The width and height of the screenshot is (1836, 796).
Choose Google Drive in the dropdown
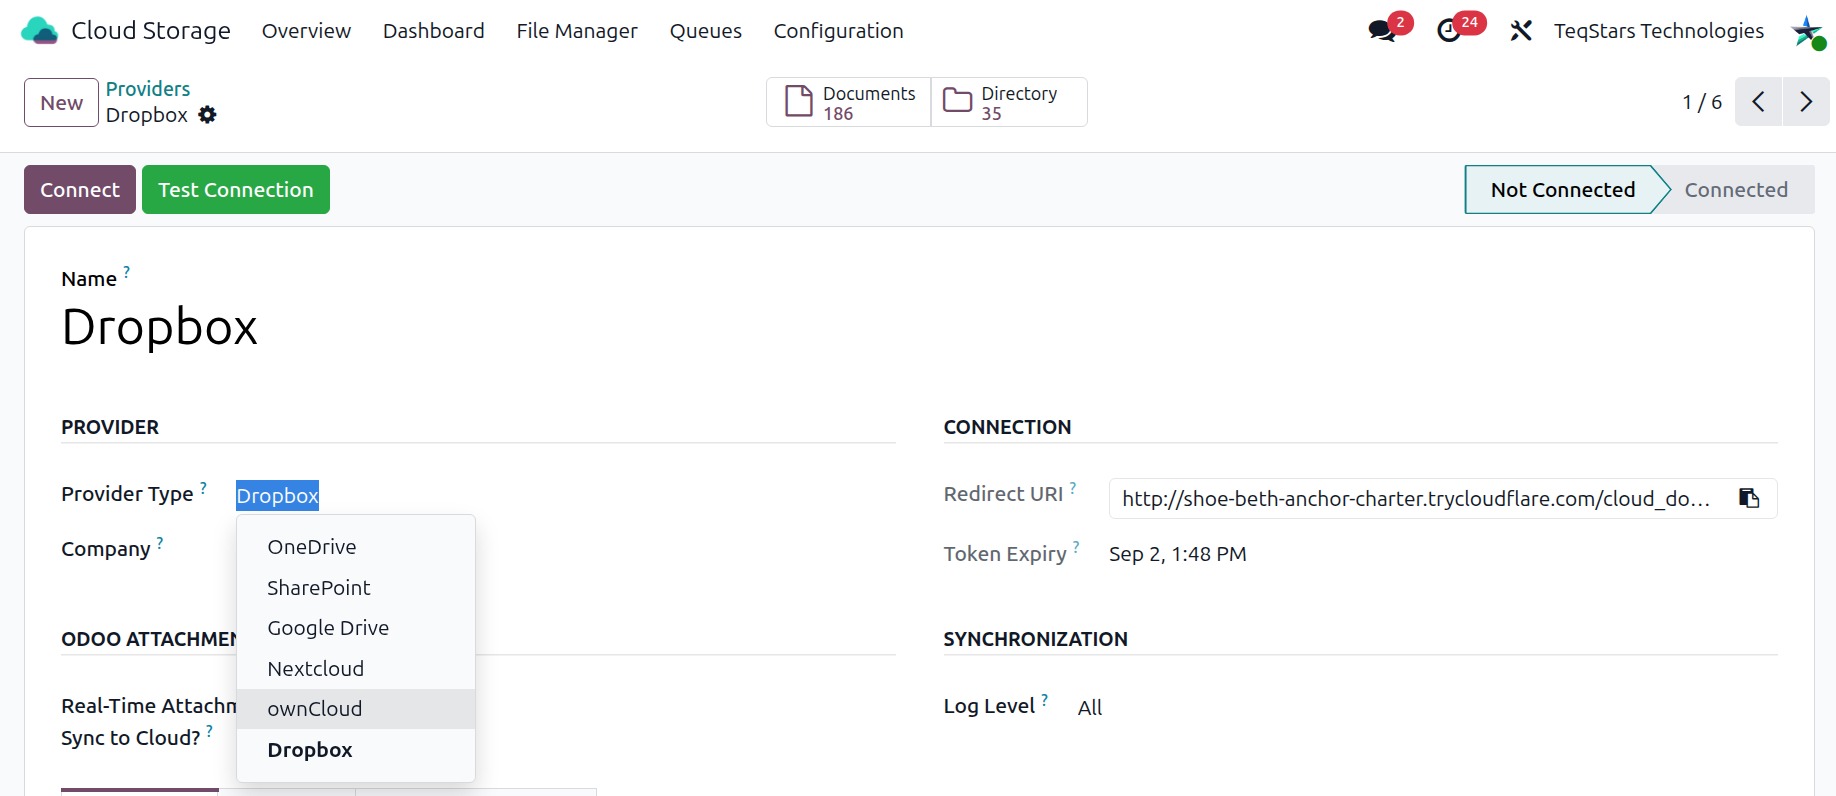[x=356, y=628]
